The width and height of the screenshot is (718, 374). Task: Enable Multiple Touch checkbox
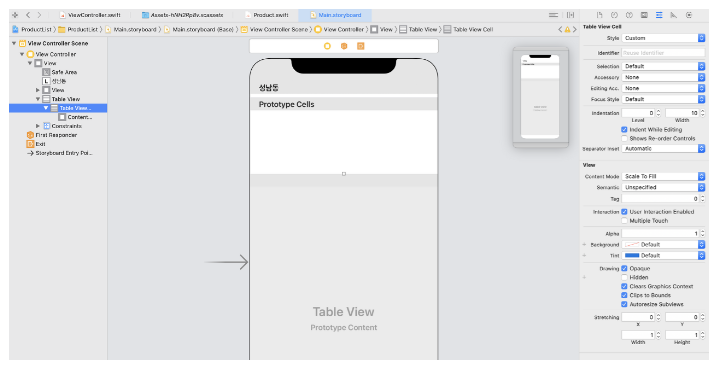click(624, 221)
